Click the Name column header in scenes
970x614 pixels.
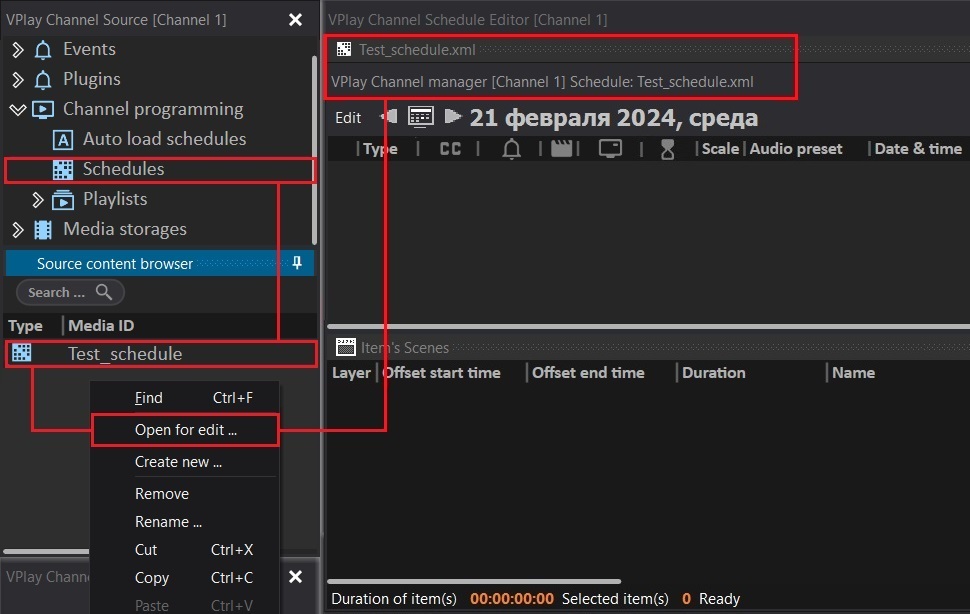point(853,373)
